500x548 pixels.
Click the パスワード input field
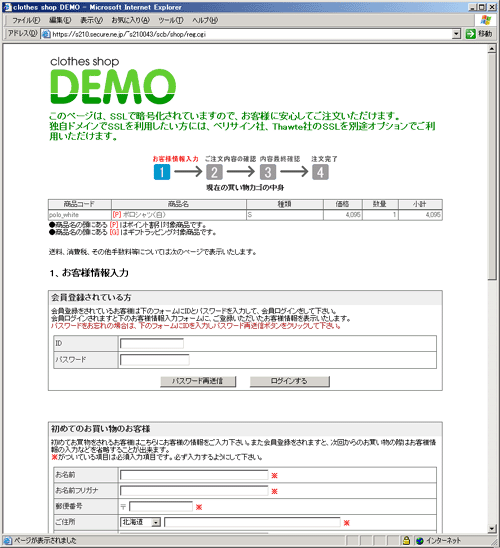click(x=154, y=360)
